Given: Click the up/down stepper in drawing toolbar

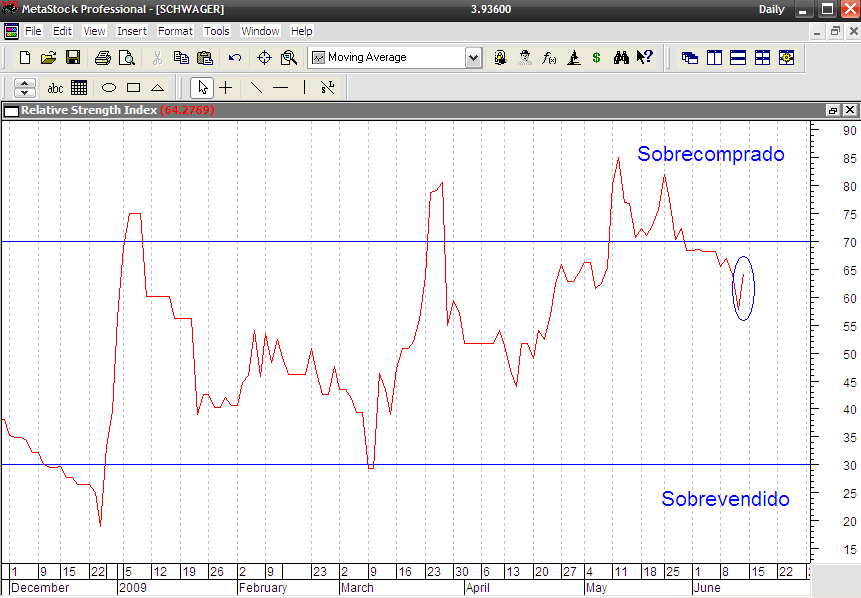Looking at the screenshot, I should 25,88.
